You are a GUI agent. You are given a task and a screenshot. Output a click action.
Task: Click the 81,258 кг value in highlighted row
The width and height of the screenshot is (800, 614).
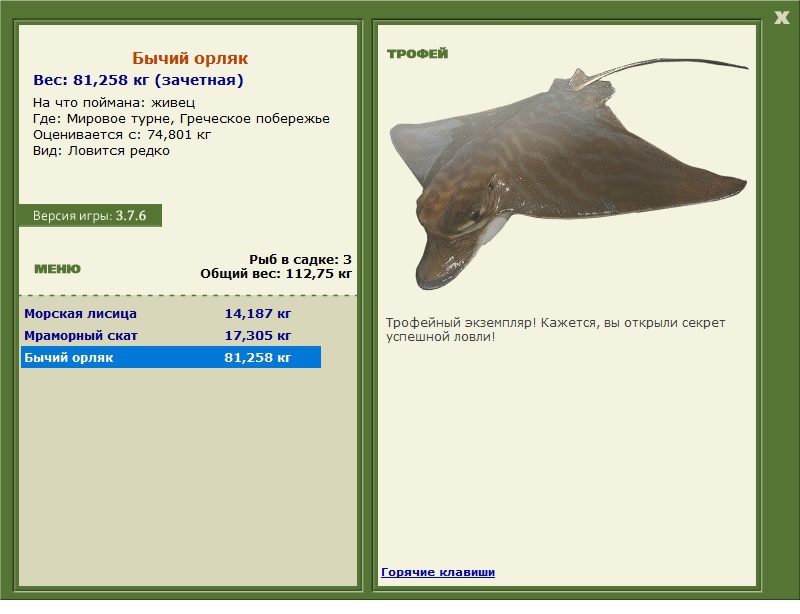coord(258,357)
